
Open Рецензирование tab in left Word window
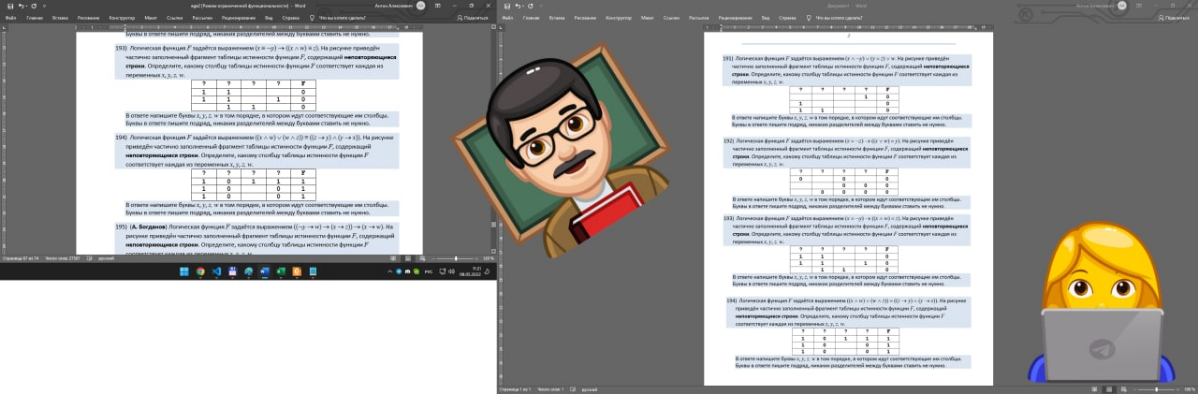click(238, 18)
